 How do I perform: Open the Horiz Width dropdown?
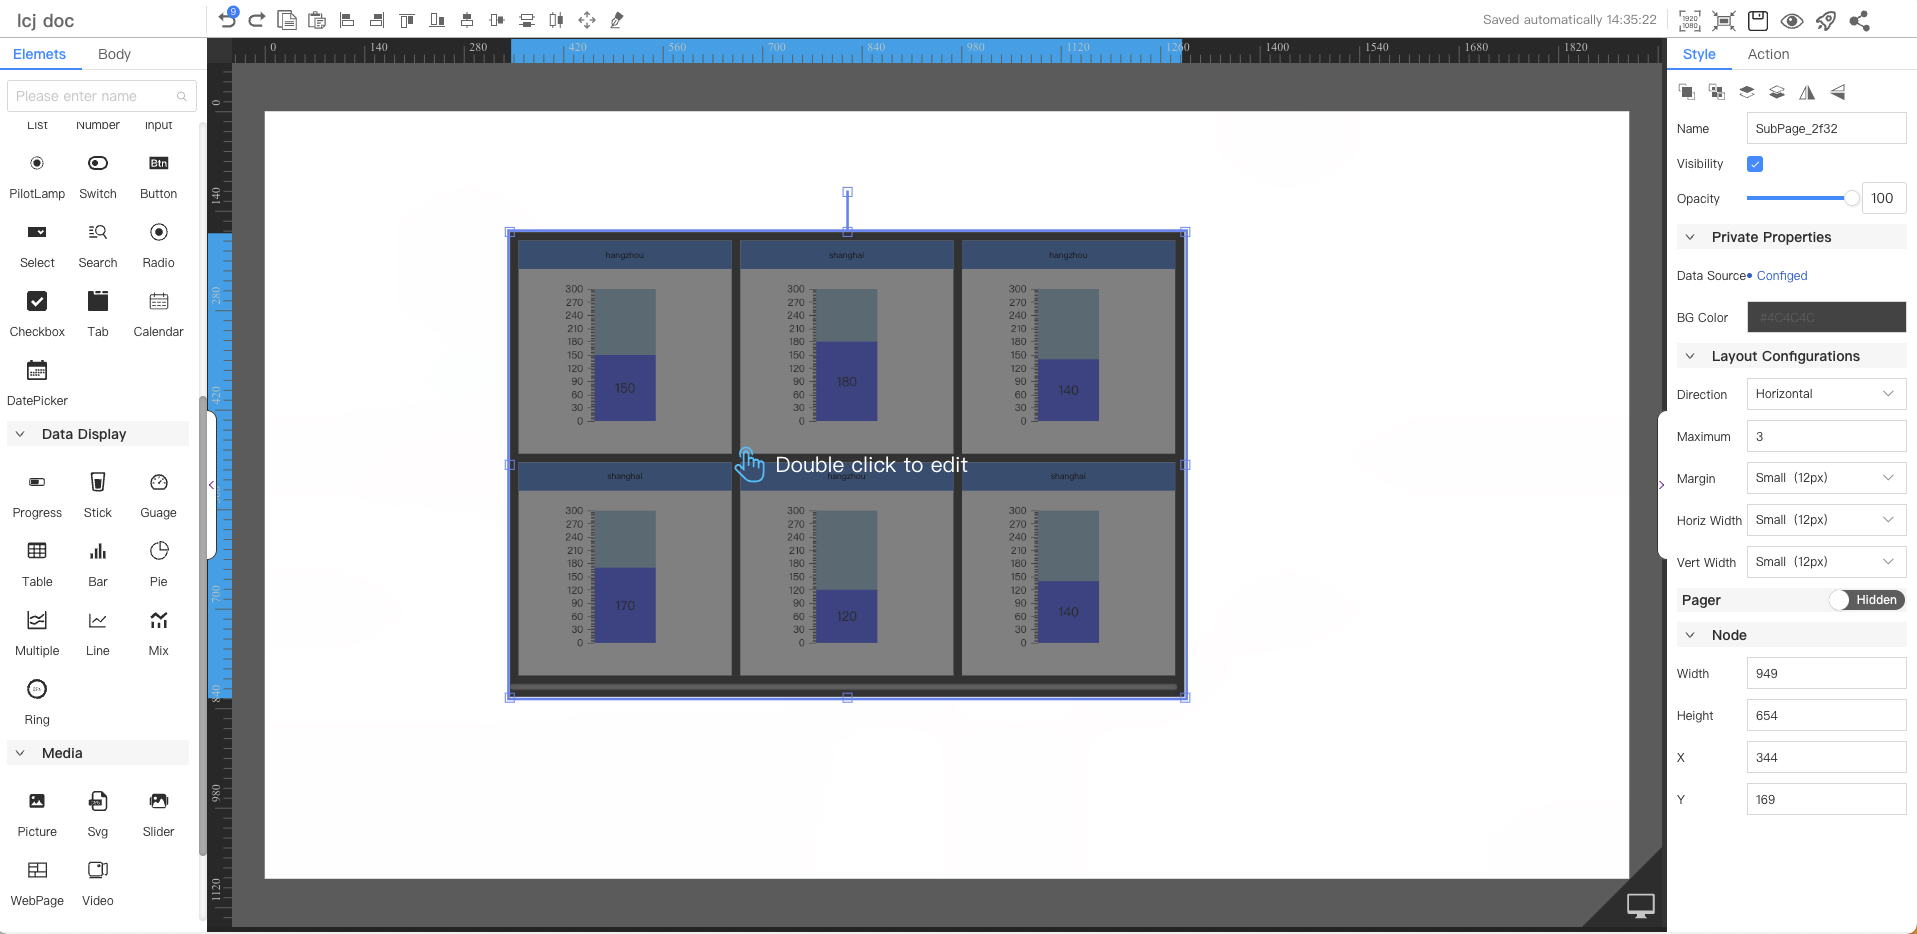pos(1826,520)
